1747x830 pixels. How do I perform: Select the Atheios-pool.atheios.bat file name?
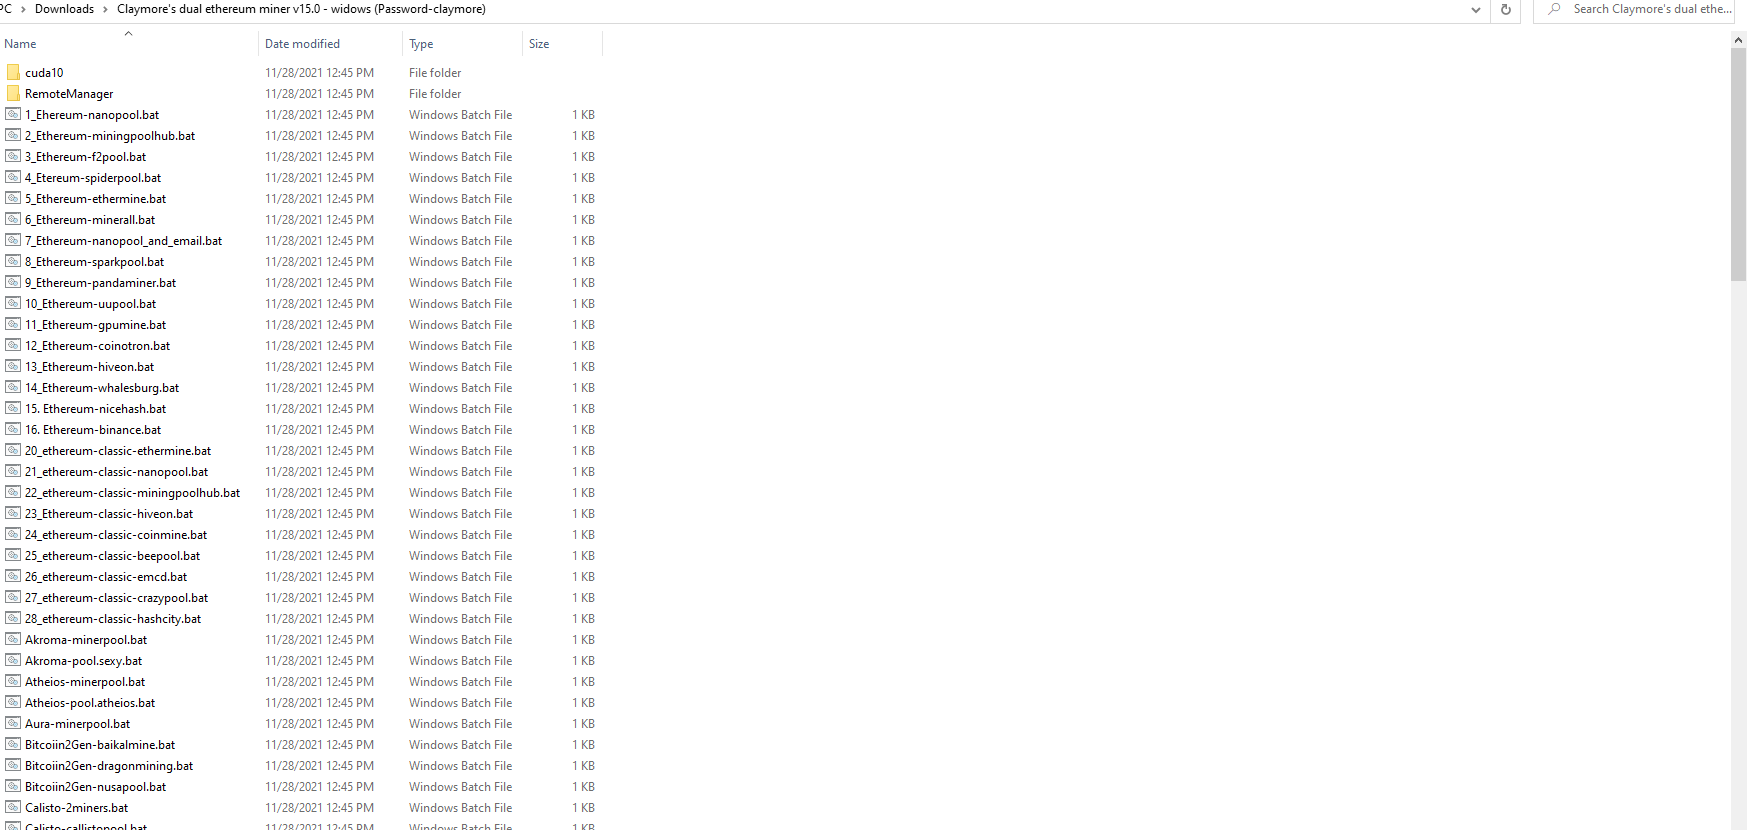pos(90,702)
